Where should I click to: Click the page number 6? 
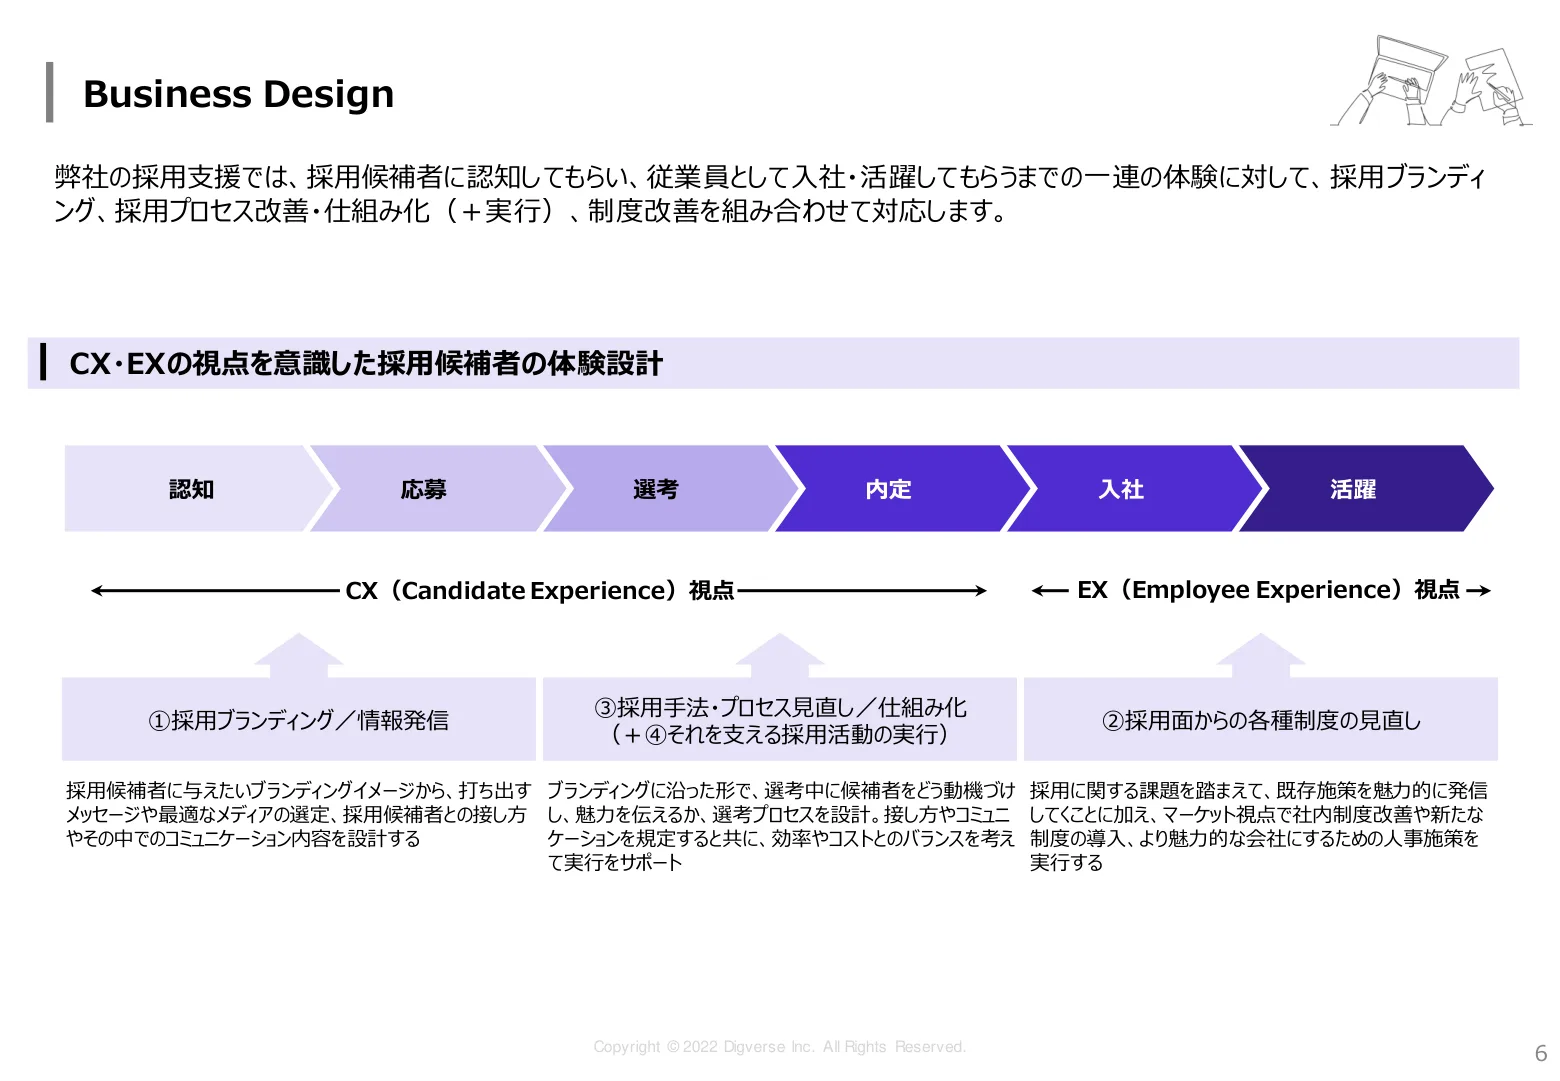[1541, 1053]
